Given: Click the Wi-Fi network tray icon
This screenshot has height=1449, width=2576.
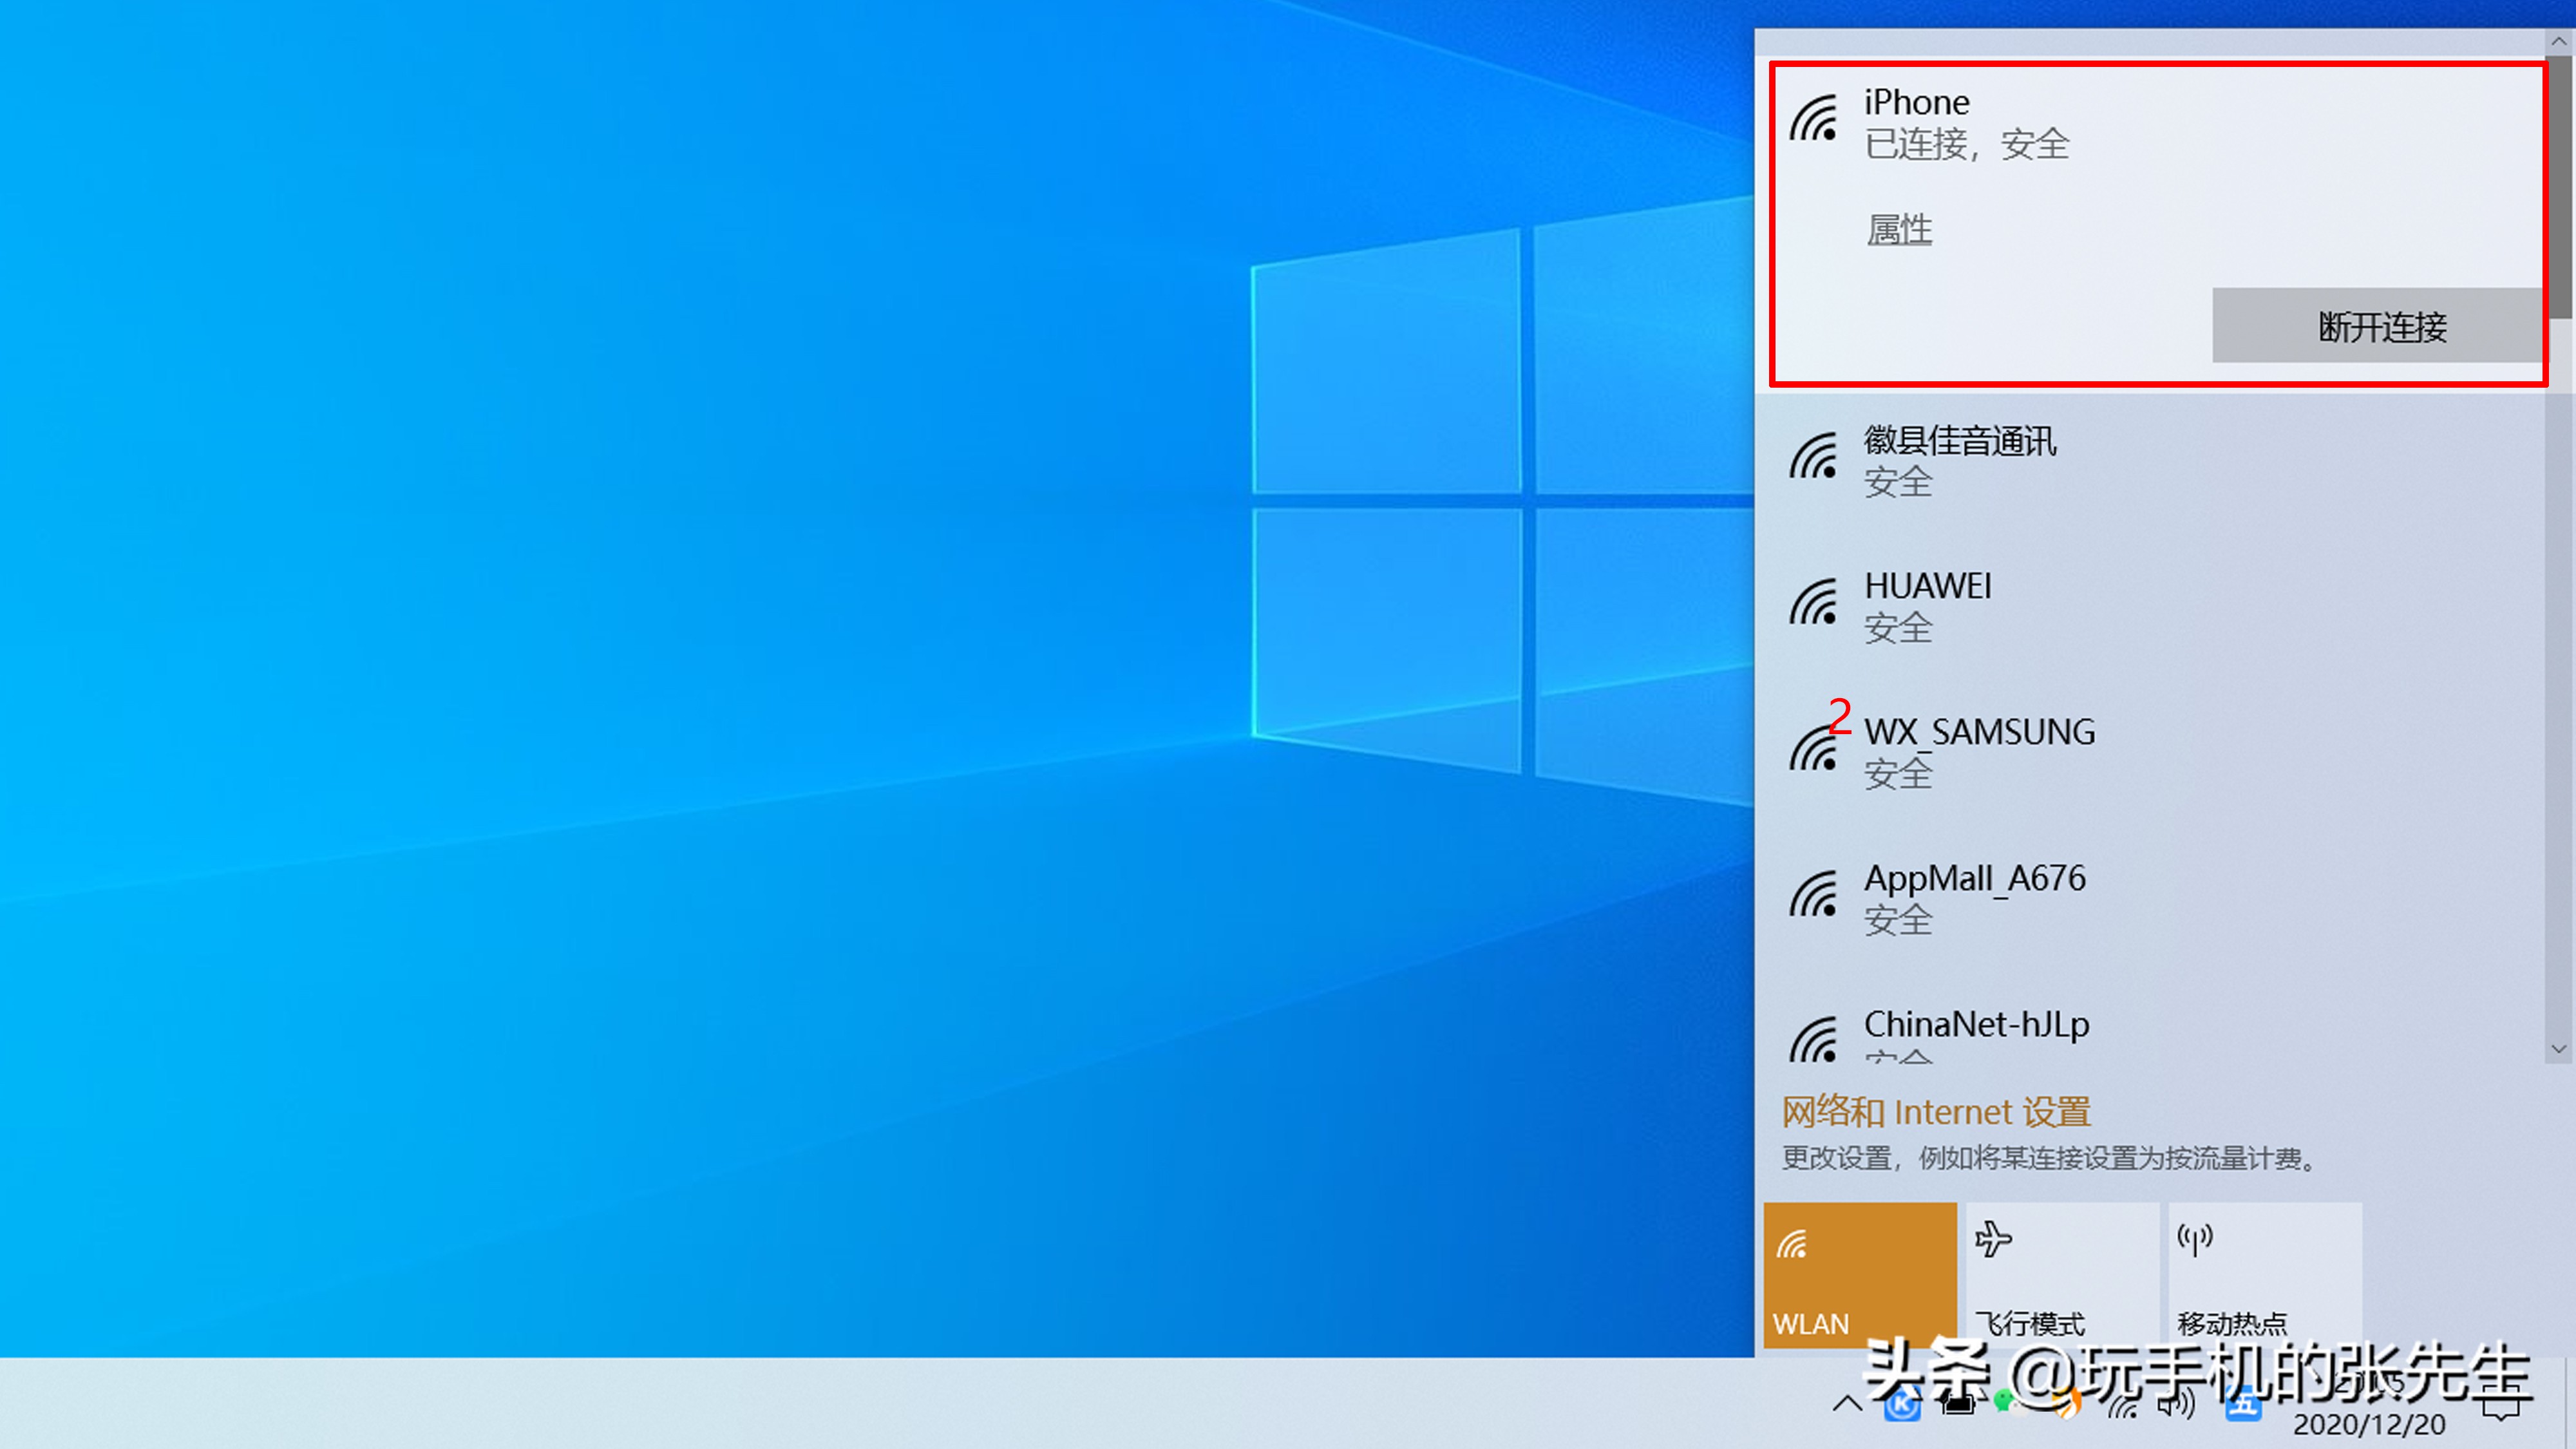Looking at the screenshot, I should click(2123, 1406).
